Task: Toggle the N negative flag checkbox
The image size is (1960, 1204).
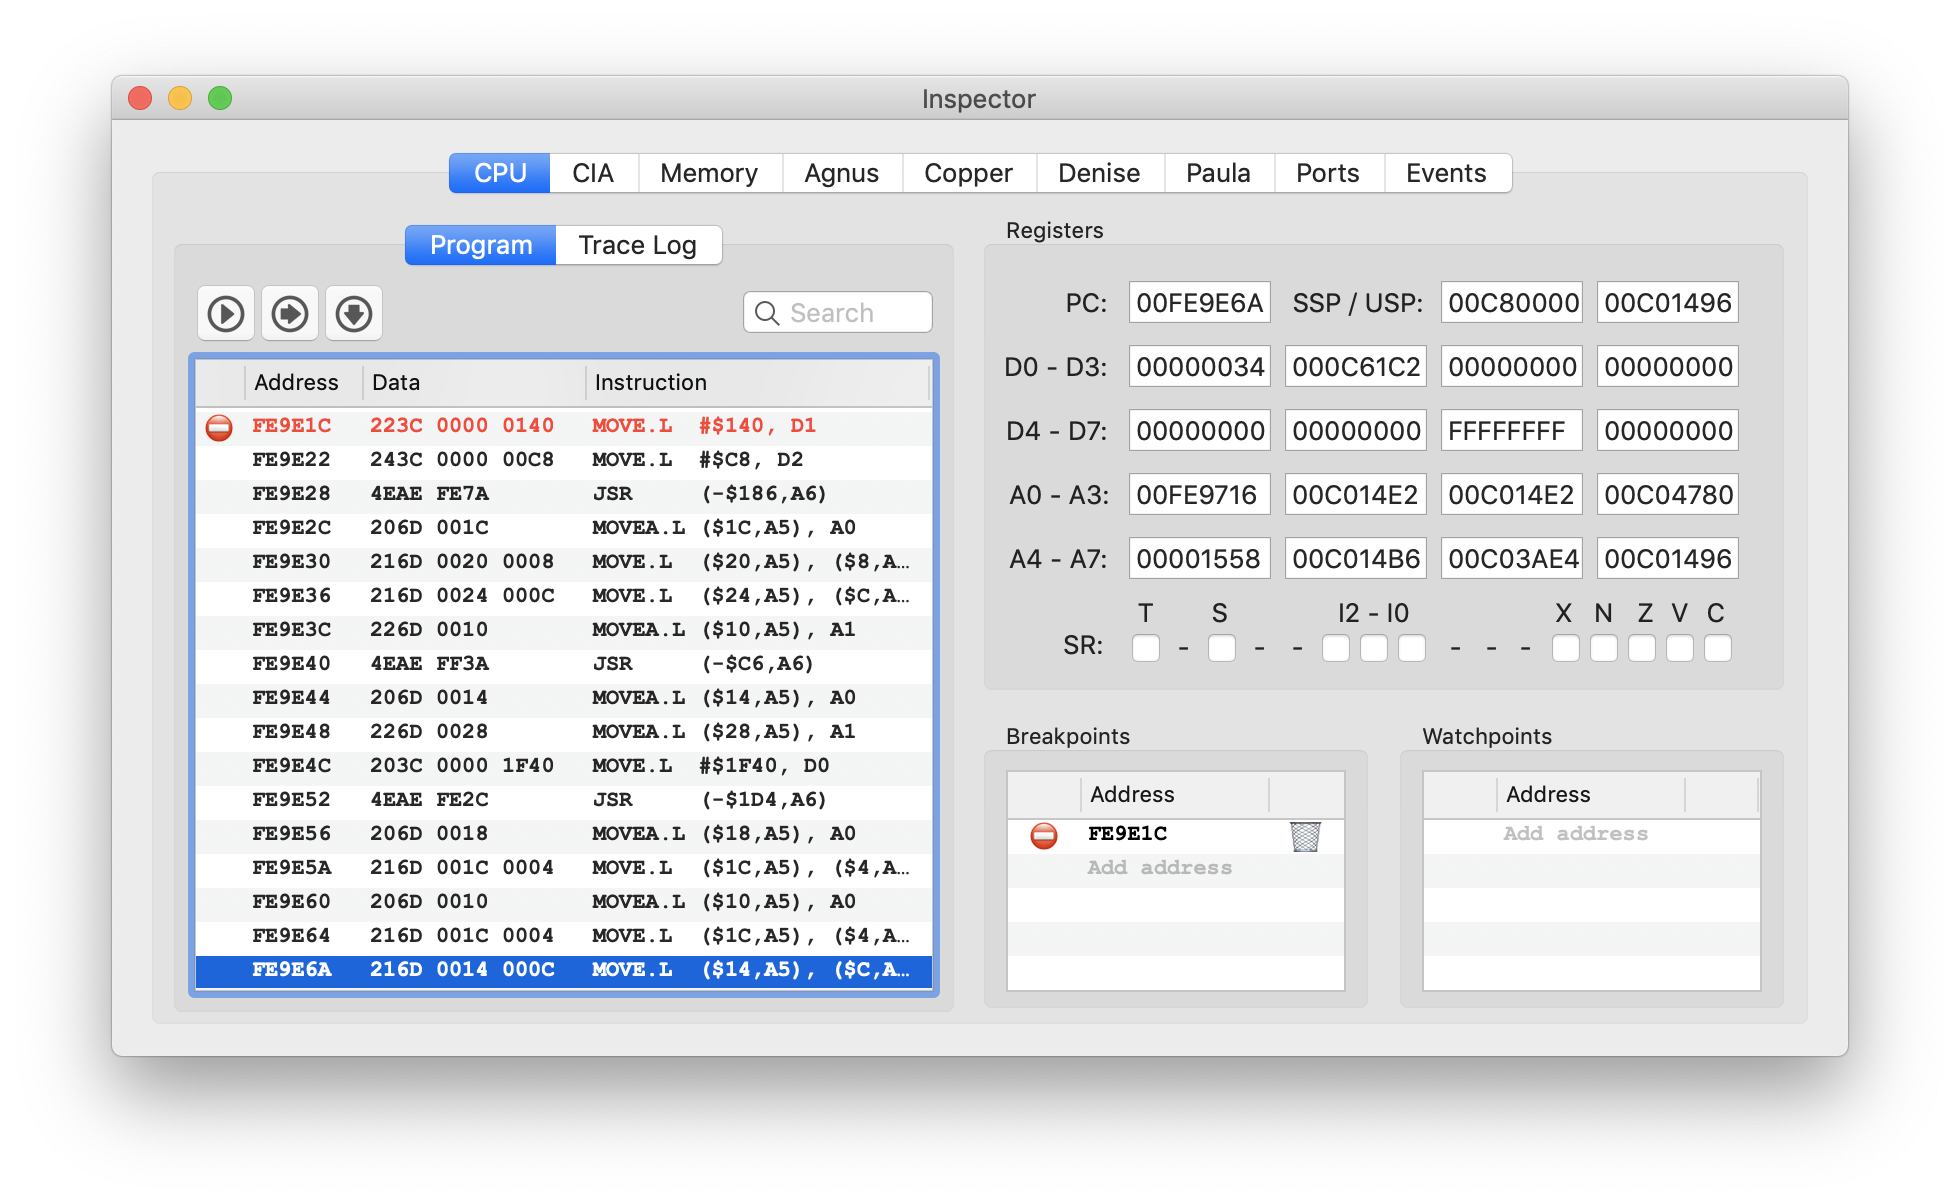Action: [x=1604, y=648]
